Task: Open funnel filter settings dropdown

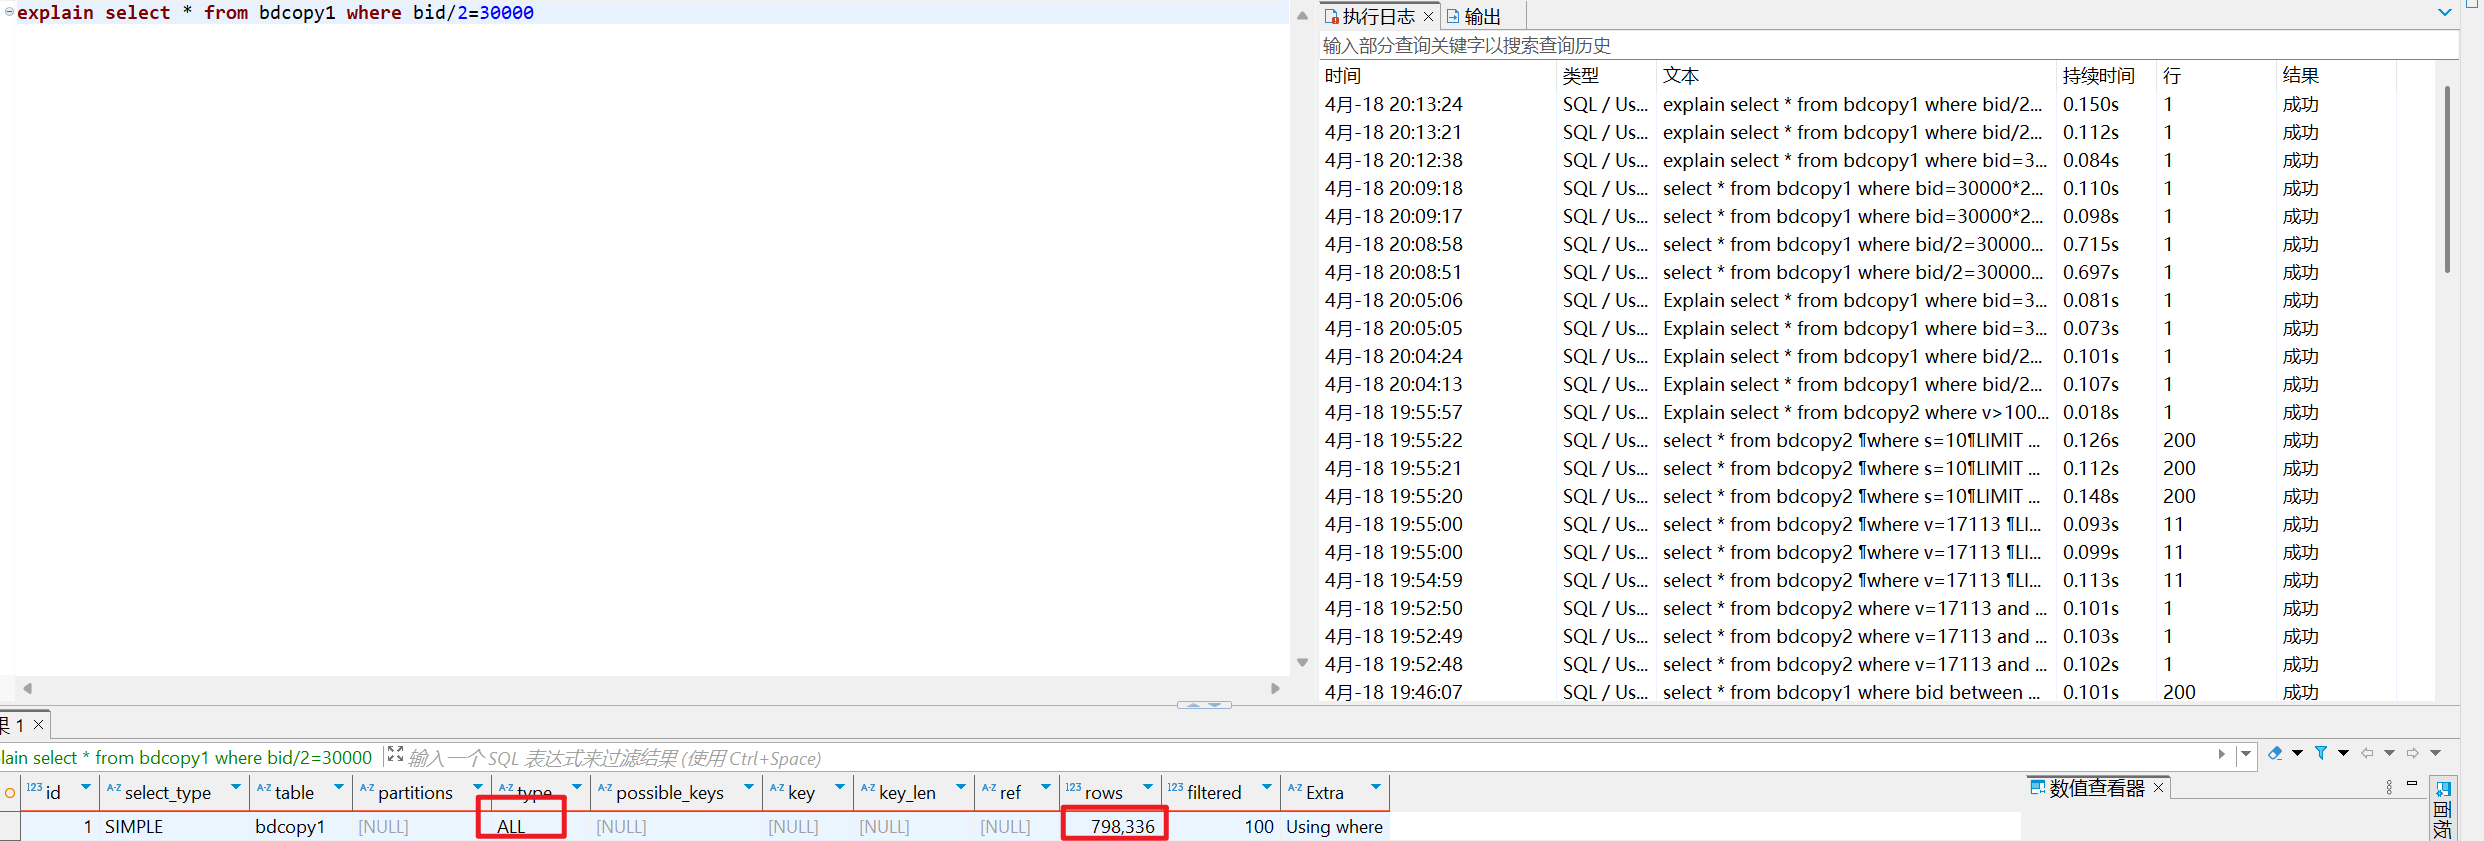Action: click(2343, 753)
